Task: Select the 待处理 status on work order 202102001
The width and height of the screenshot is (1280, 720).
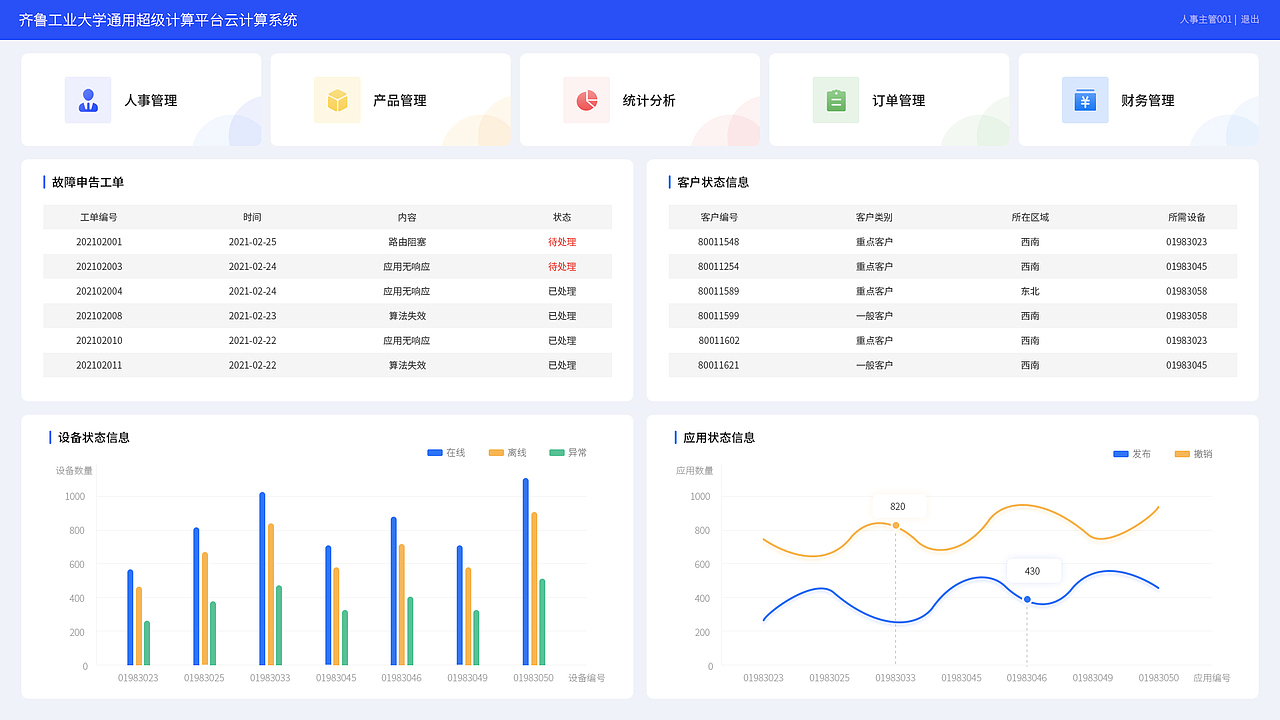Action: pyautogui.click(x=562, y=241)
